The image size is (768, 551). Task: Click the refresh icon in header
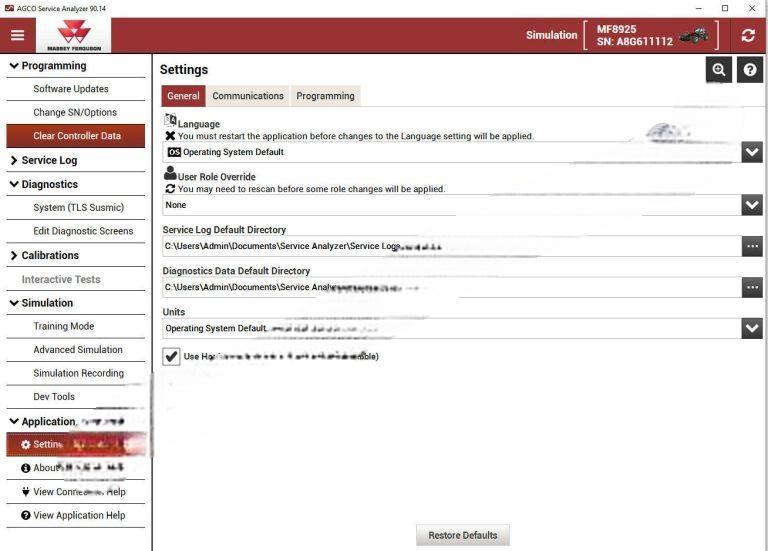(748, 35)
